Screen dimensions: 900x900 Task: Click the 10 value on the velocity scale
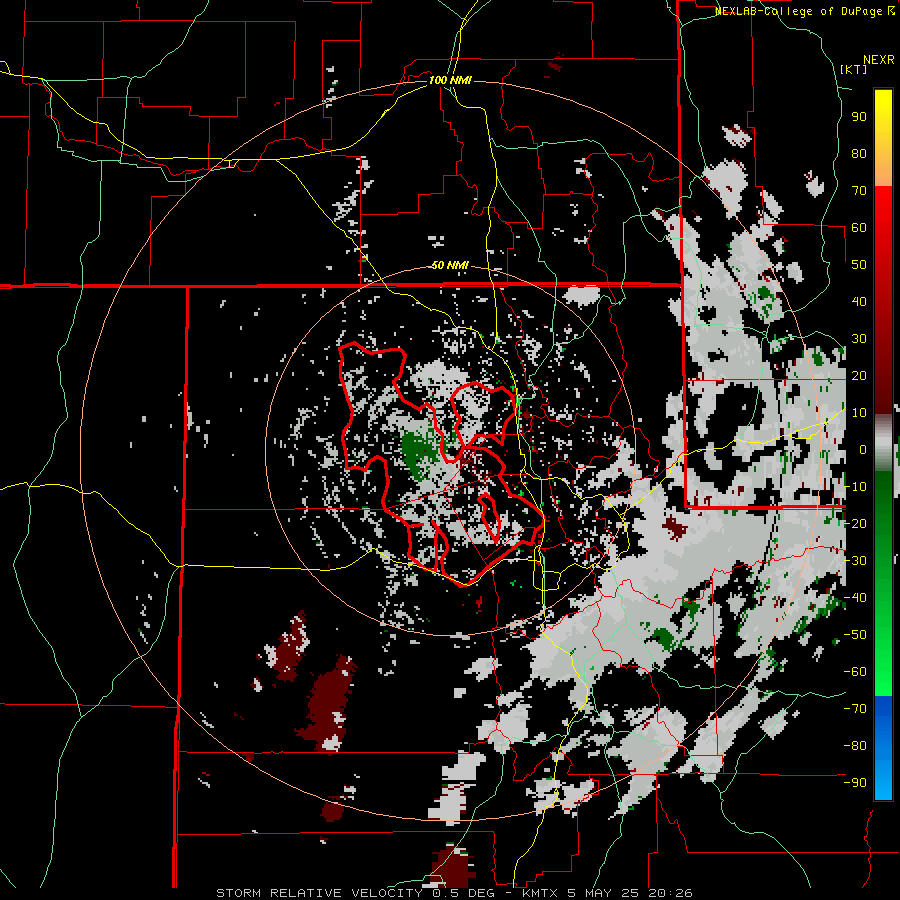[x=859, y=413]
